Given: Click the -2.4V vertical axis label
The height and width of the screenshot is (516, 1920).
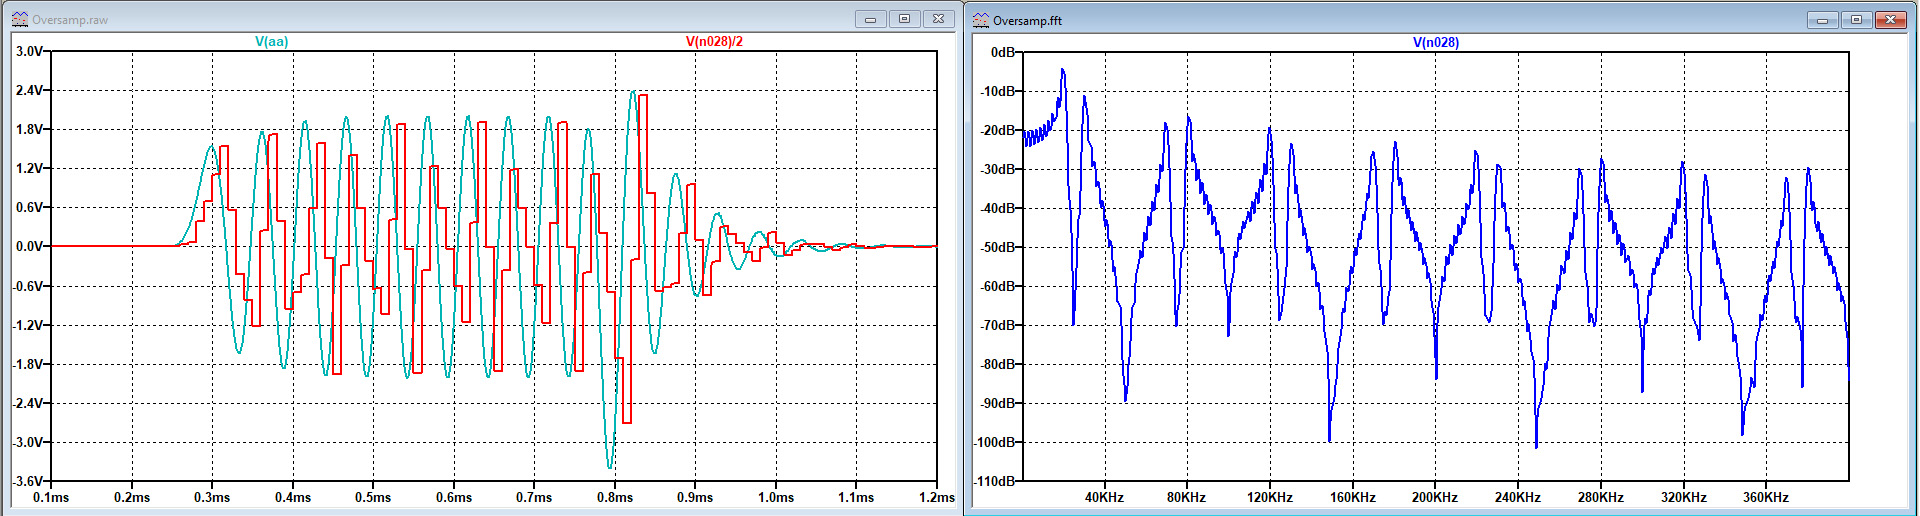Looking at the screenshot, I should (27, 403).
